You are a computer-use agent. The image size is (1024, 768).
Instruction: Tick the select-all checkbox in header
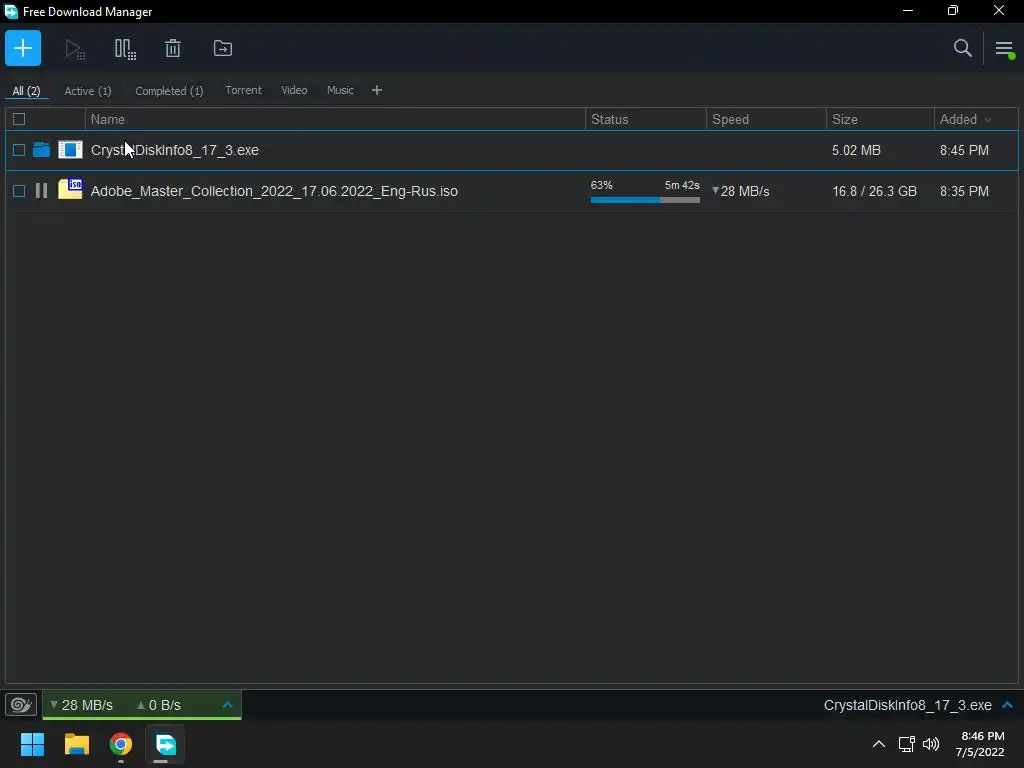[19, 119]
